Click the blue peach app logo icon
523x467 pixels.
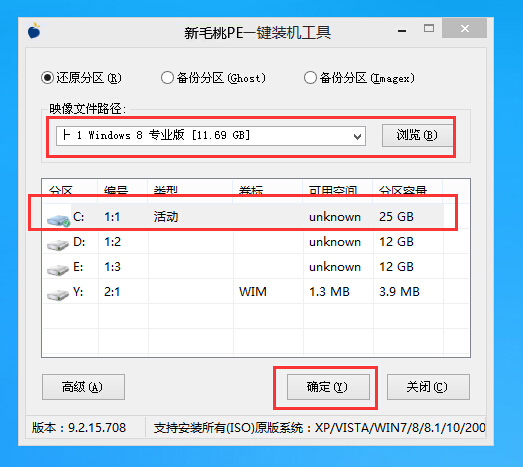point(34,31)
